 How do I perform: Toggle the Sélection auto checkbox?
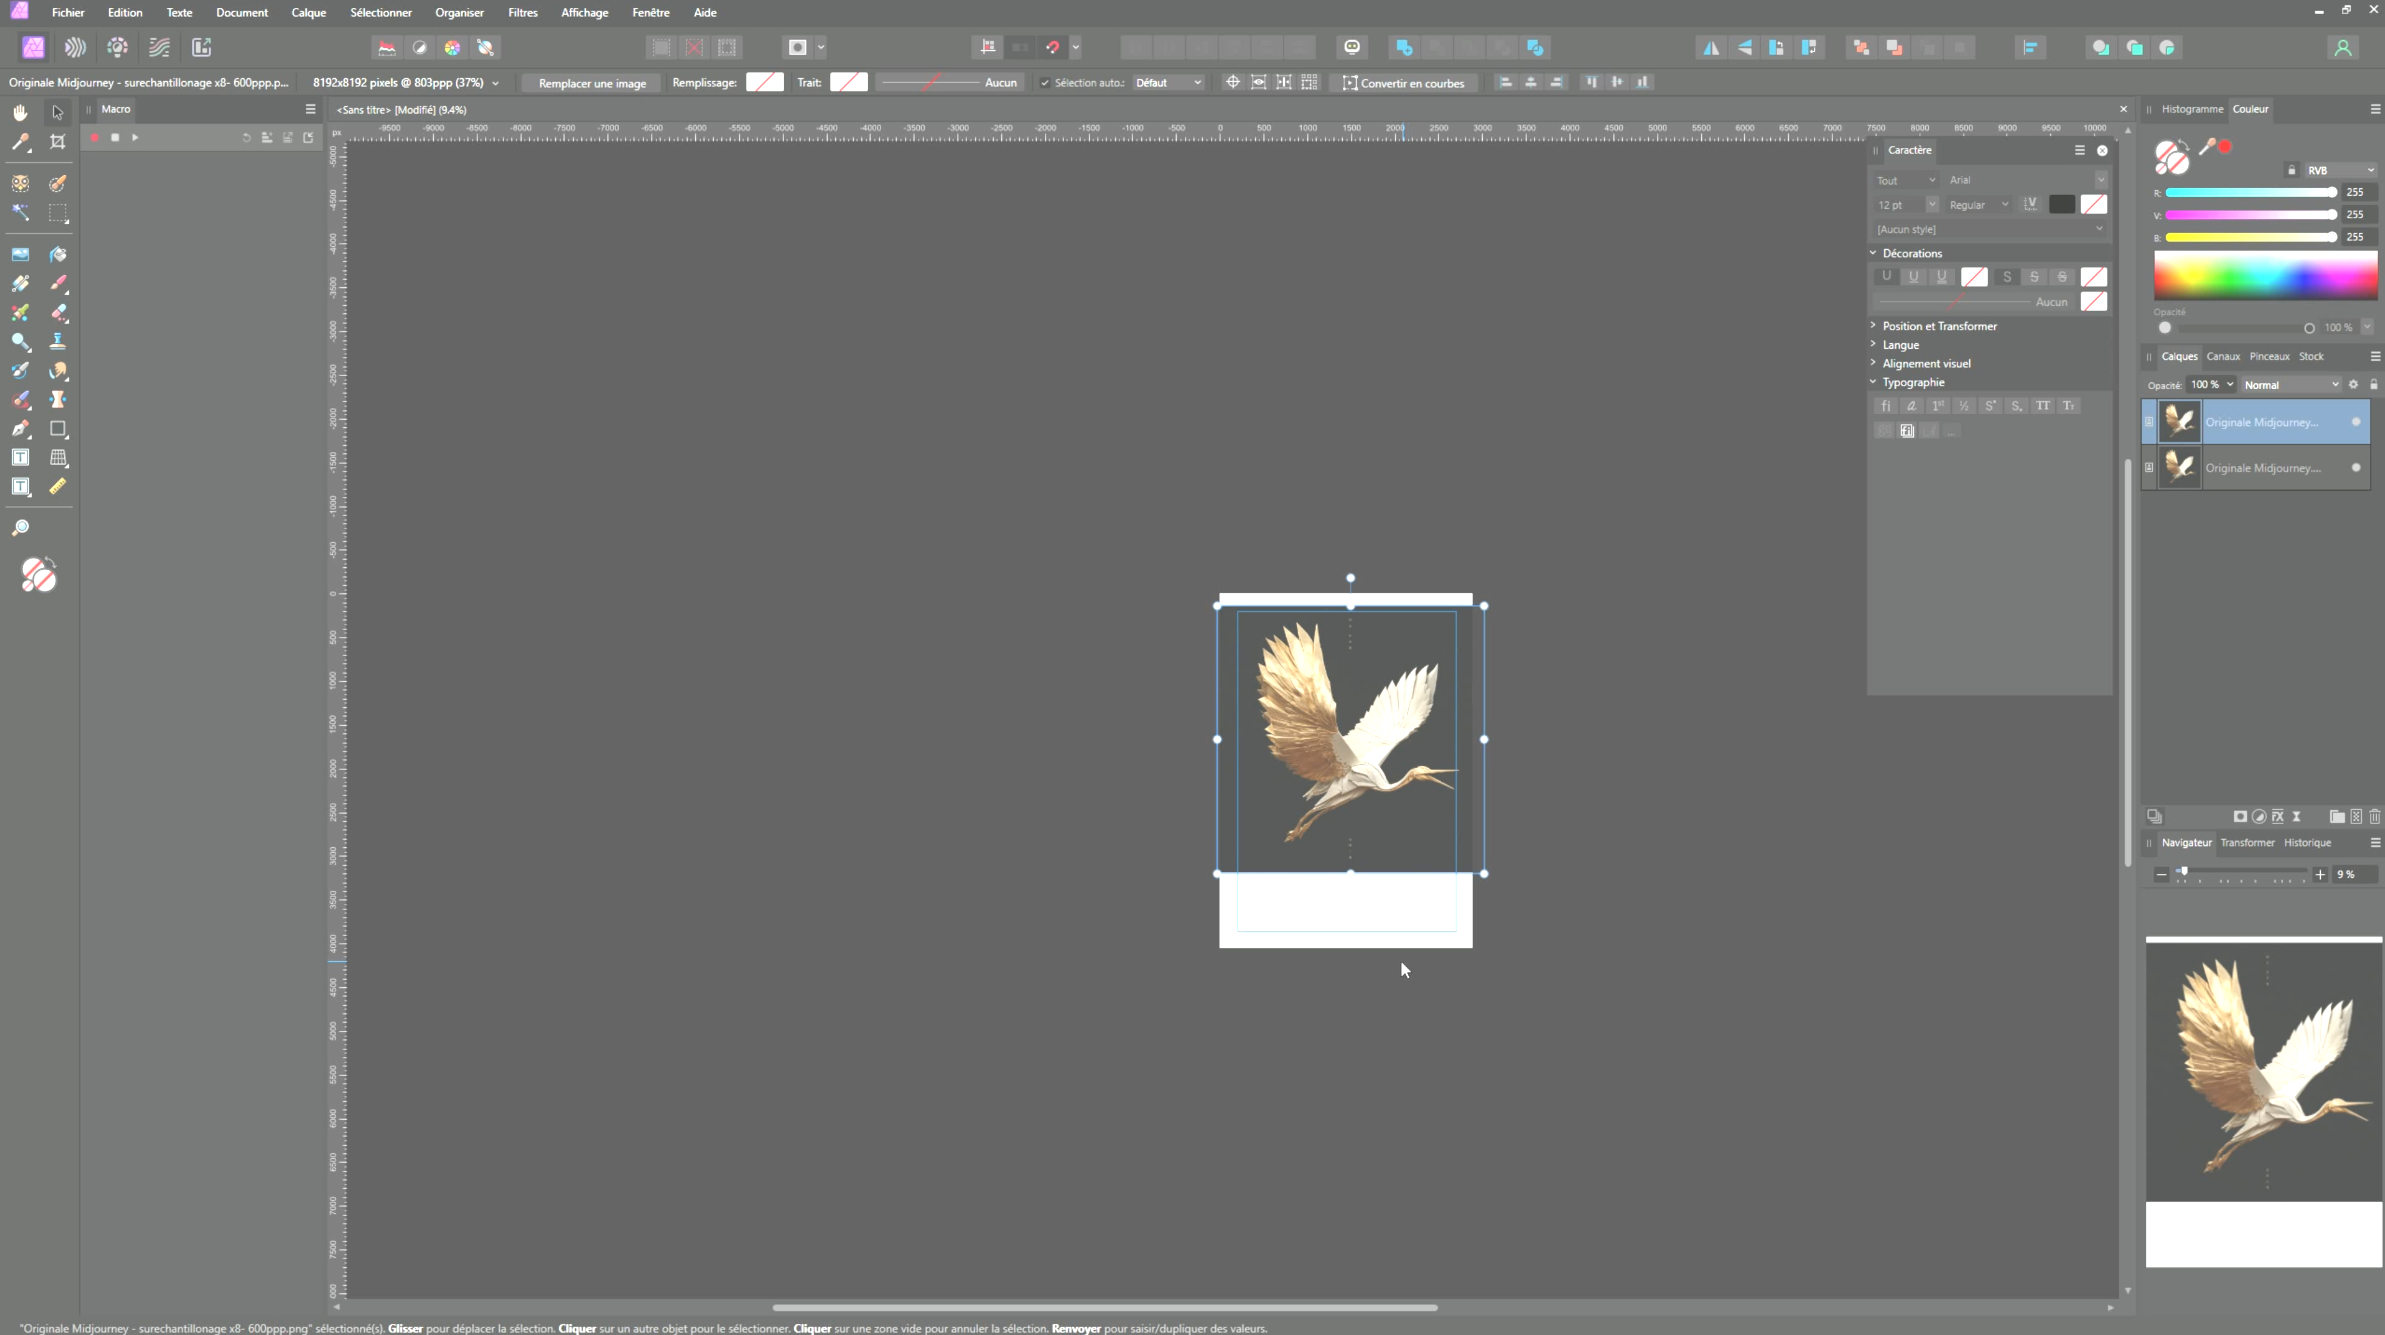click(x=1045, y=83)
